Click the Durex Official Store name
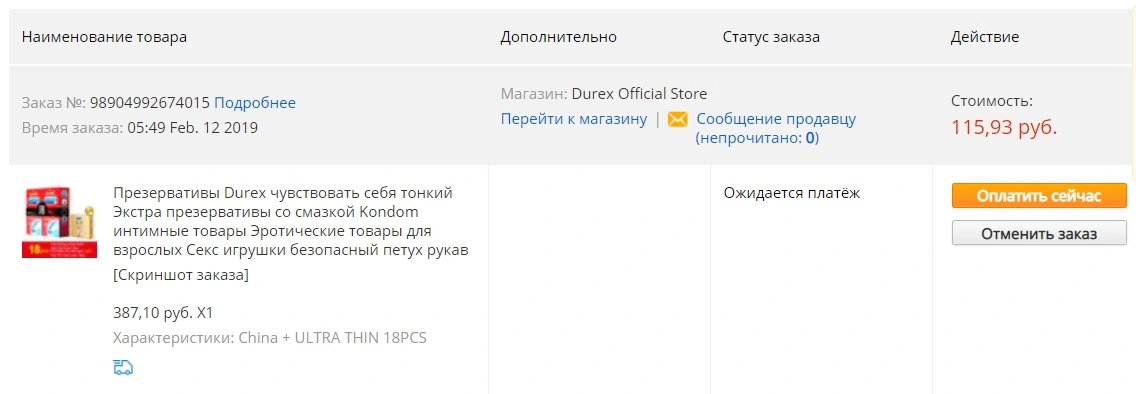This screenshot has width=1136, height=394. [x=640, y=94]
